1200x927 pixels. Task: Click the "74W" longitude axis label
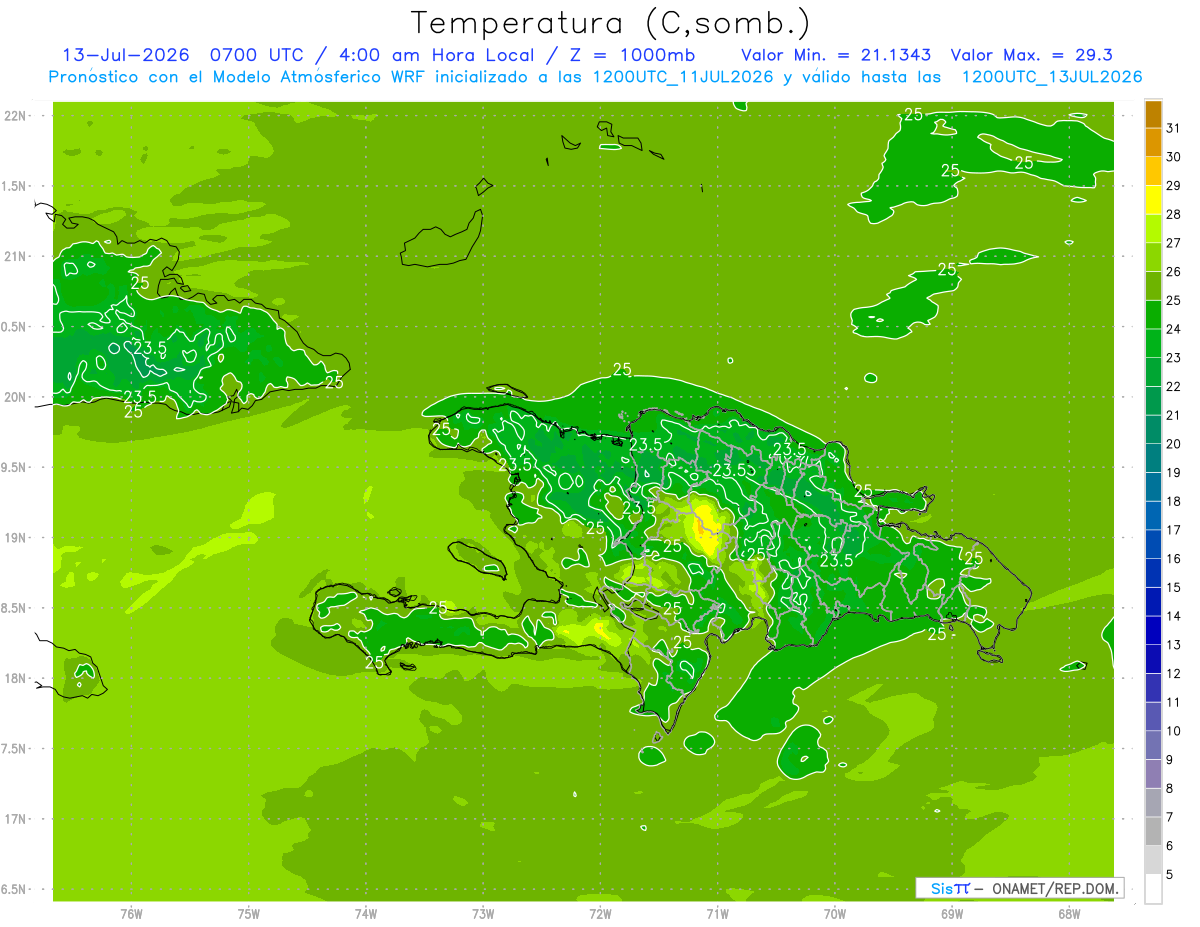point(366,914)
